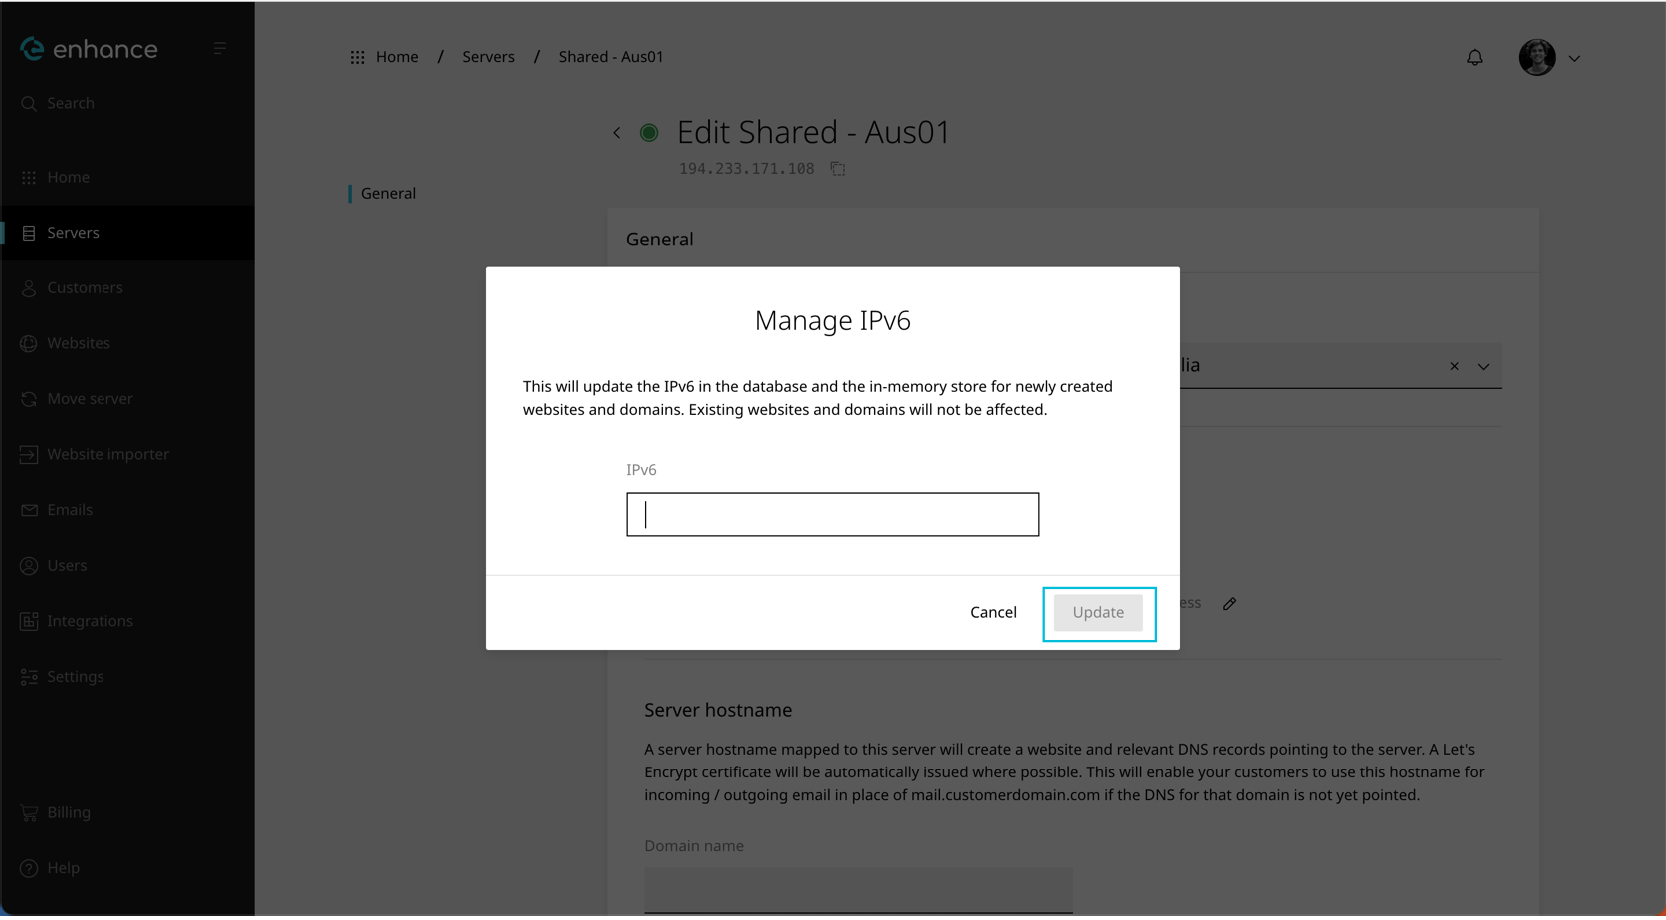Collapse the sidebar menu icon

coord(219,48)
